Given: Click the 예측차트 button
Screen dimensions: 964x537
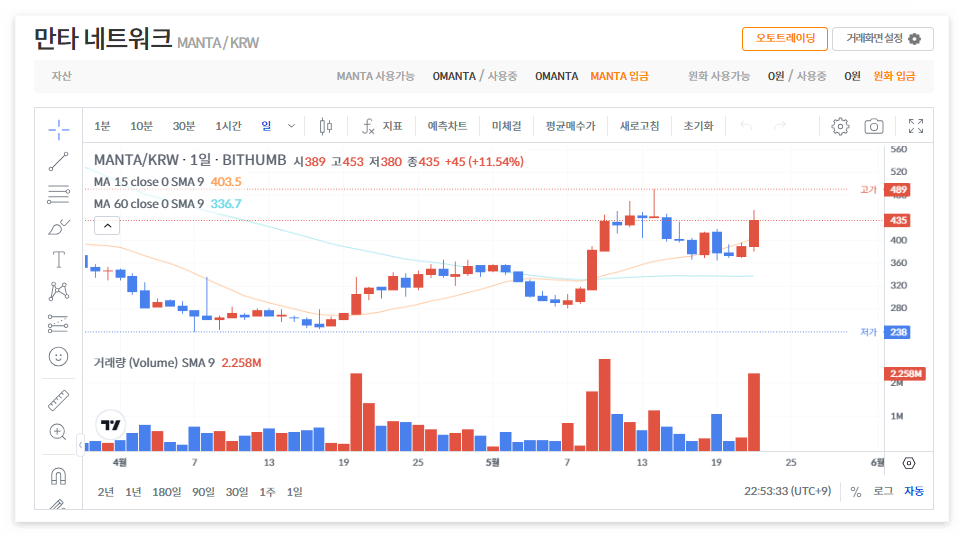Looking at the screenshot, I should click(x=447, y=126).
